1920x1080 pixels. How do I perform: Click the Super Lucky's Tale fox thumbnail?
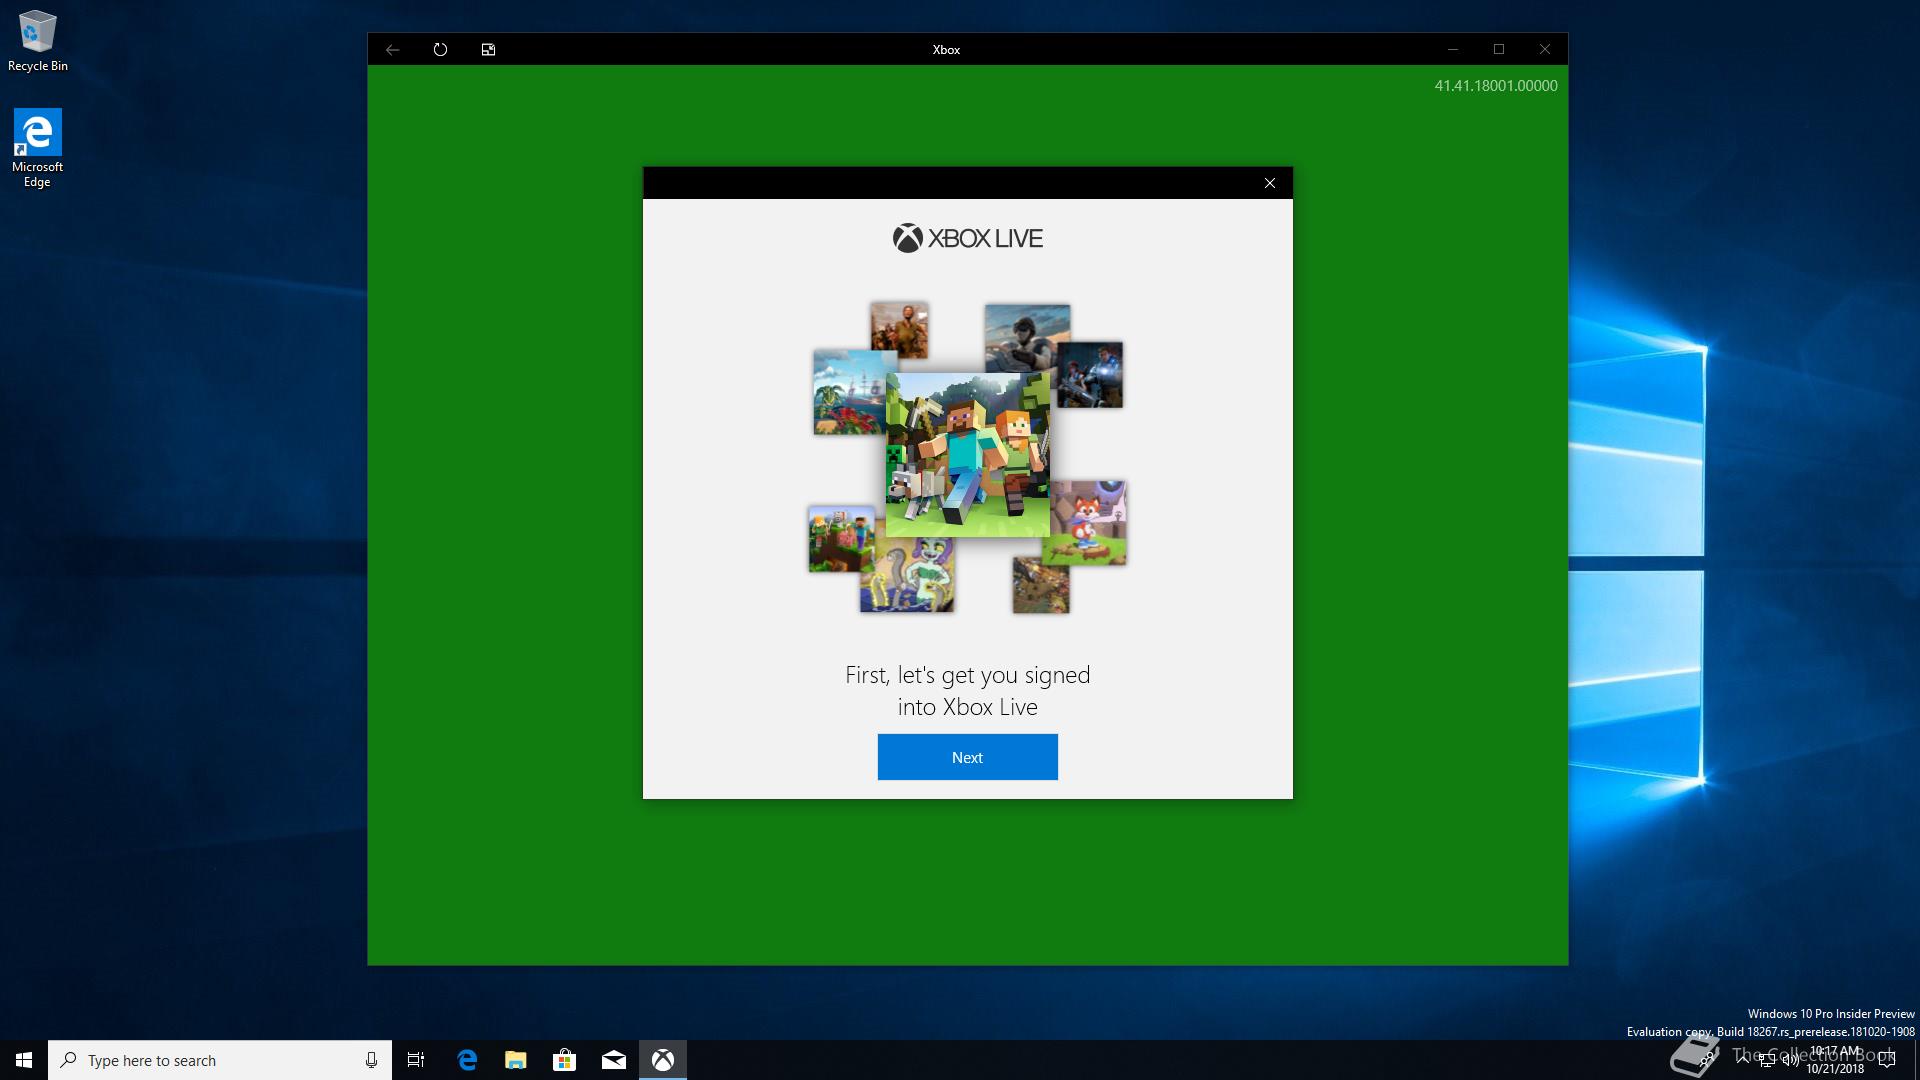(x=1088, y=522)
